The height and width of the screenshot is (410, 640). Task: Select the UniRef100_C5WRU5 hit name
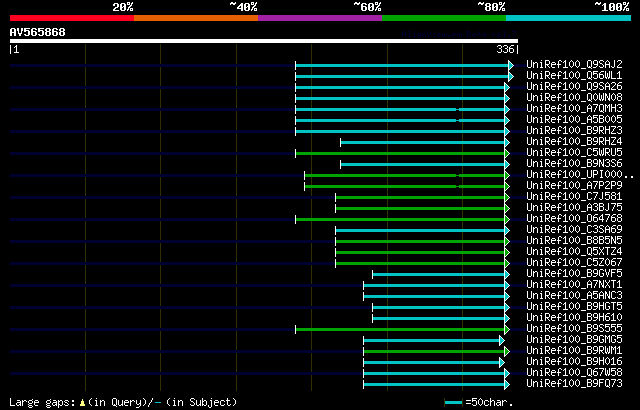pos(574,153)
